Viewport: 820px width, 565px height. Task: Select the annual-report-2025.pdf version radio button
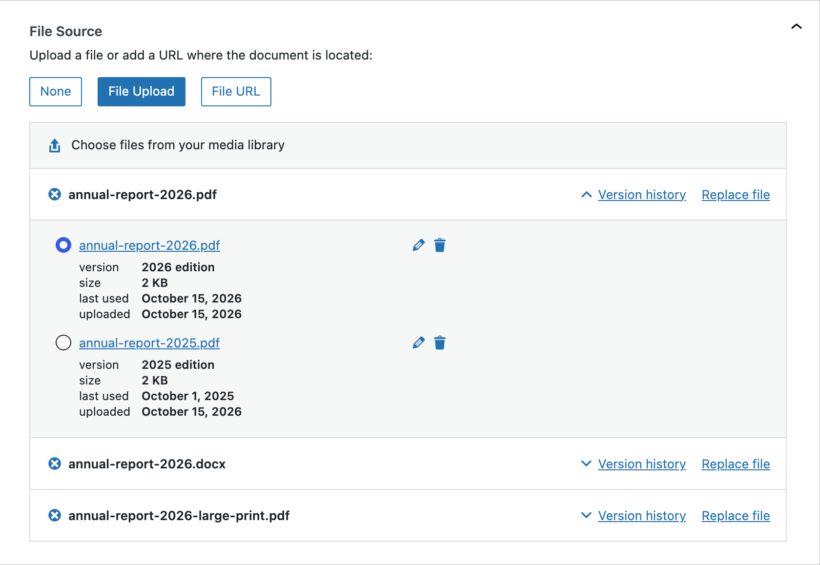pos(63,343)
